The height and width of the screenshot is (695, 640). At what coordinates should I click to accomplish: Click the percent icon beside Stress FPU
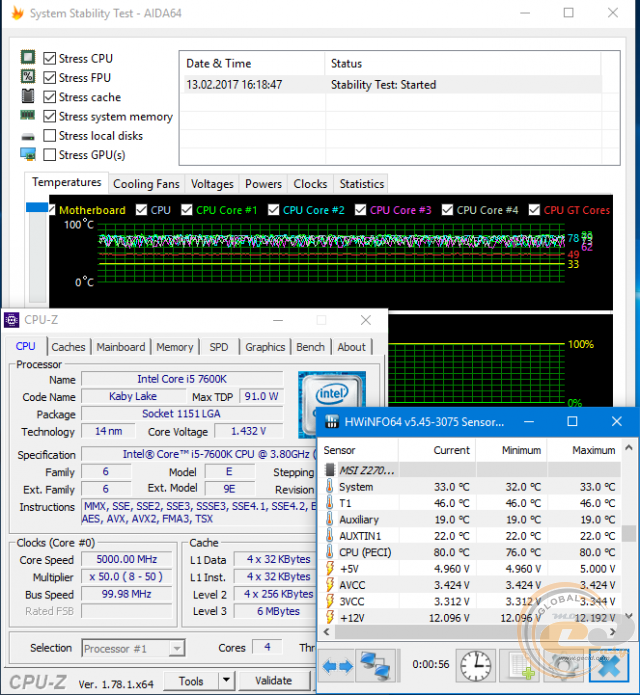pos(27,76)
